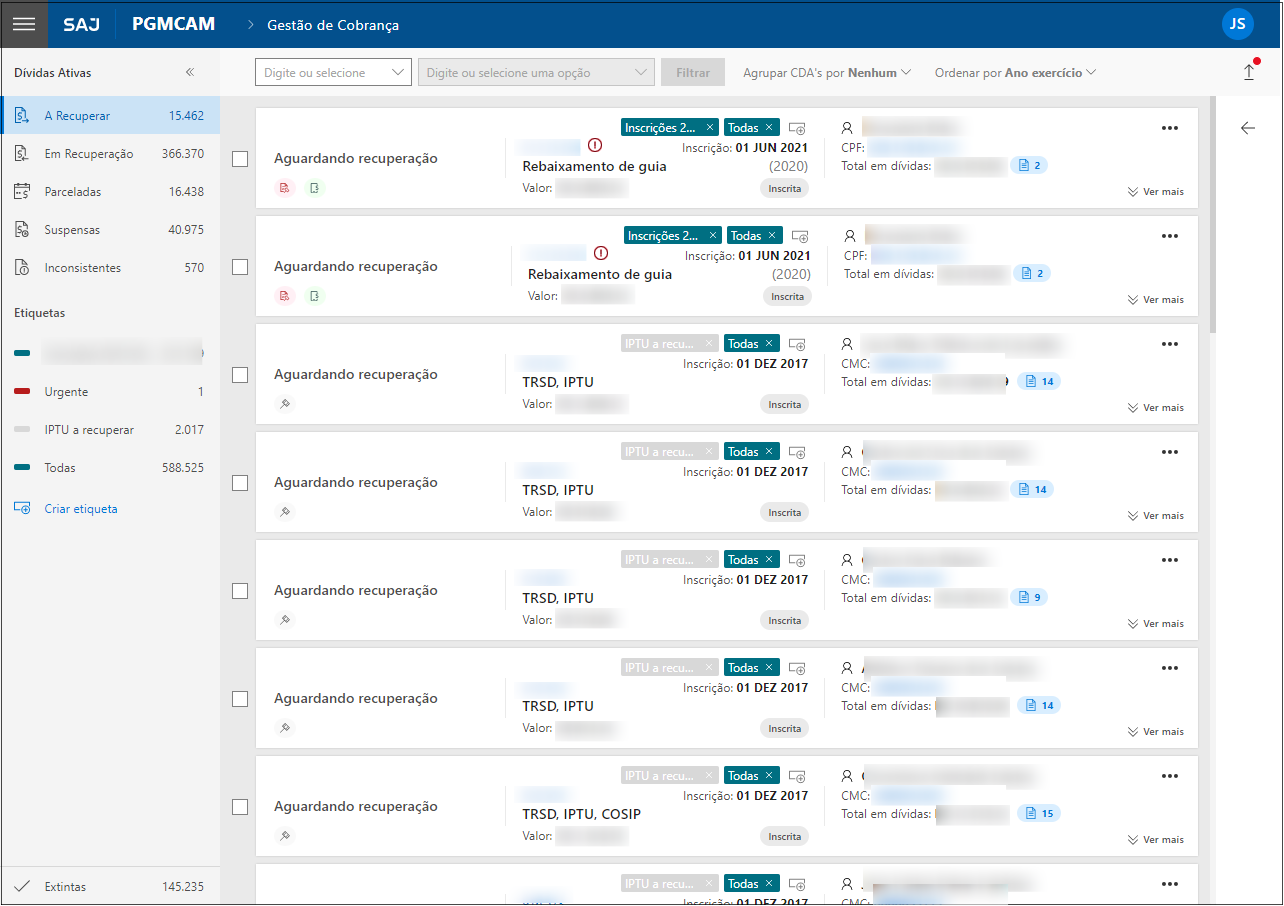Check the first debt card checkbox

(240, 159)
